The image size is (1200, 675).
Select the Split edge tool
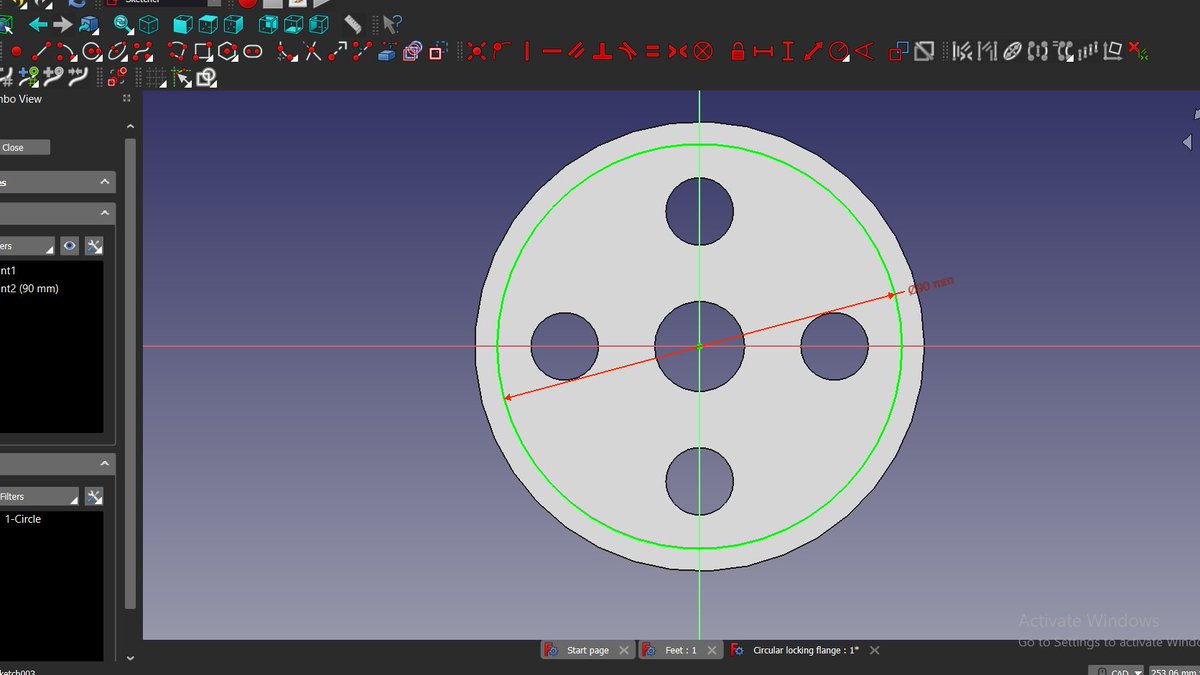coord(362,51)
